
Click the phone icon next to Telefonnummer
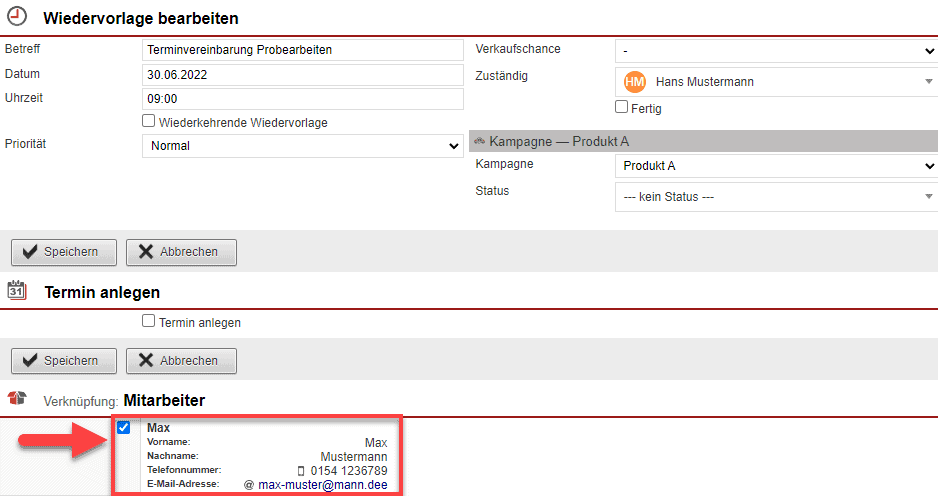tap(301, 470)
